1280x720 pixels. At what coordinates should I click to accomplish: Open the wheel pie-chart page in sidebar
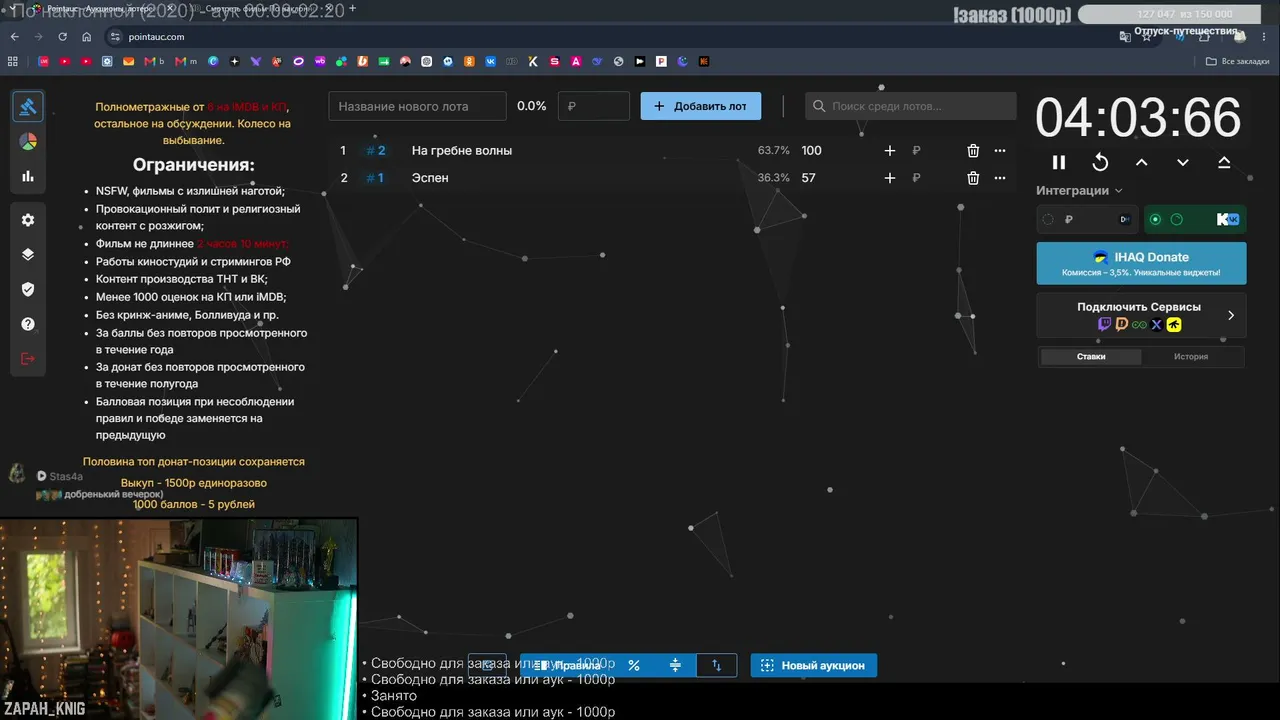coord(28,141)
